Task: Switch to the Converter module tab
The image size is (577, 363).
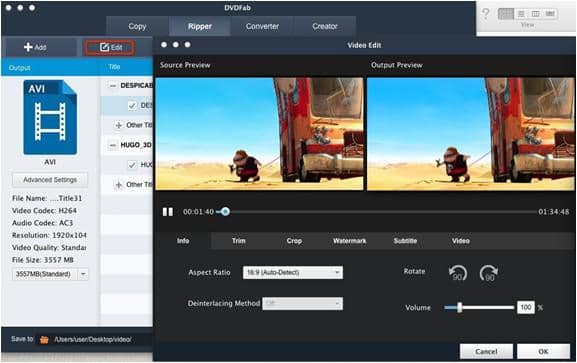Action: (262, 27)
